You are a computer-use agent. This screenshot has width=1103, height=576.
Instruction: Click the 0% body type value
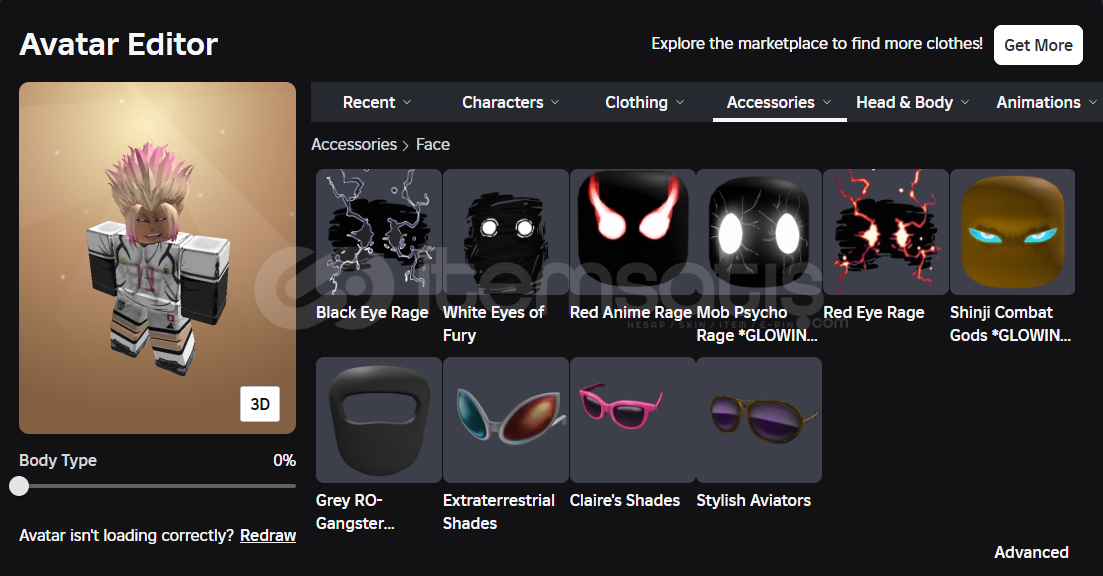[x=284, y=460]
